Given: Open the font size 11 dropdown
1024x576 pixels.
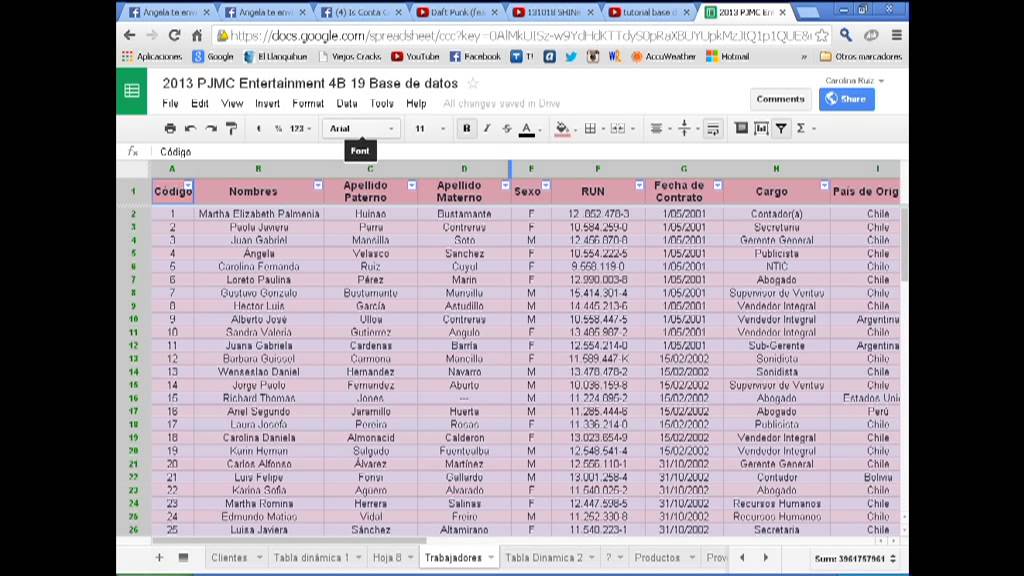Looking at the screenshot, I should click(430, 129).
